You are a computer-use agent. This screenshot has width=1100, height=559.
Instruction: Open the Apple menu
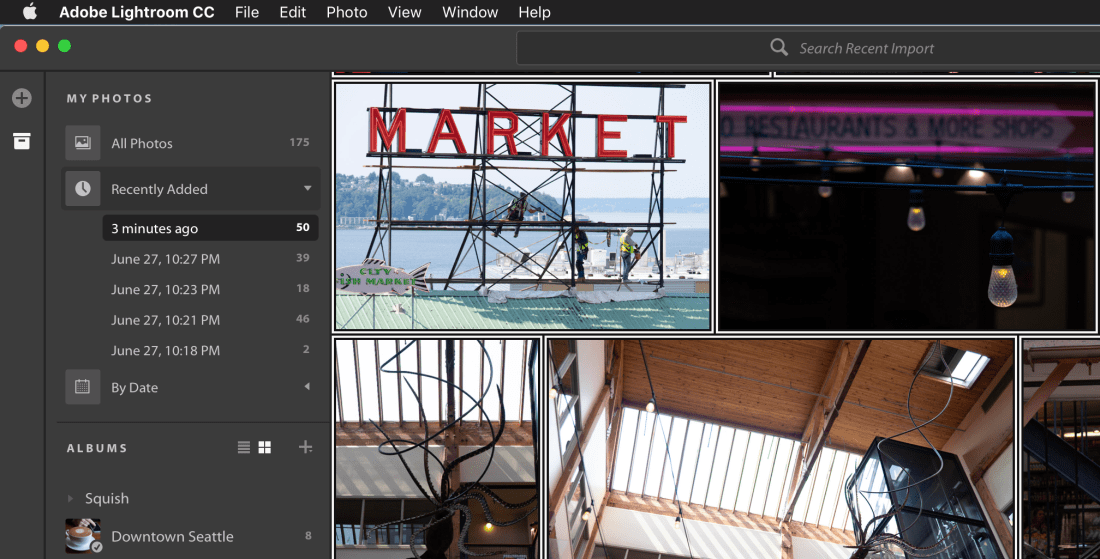coord(29,12)
